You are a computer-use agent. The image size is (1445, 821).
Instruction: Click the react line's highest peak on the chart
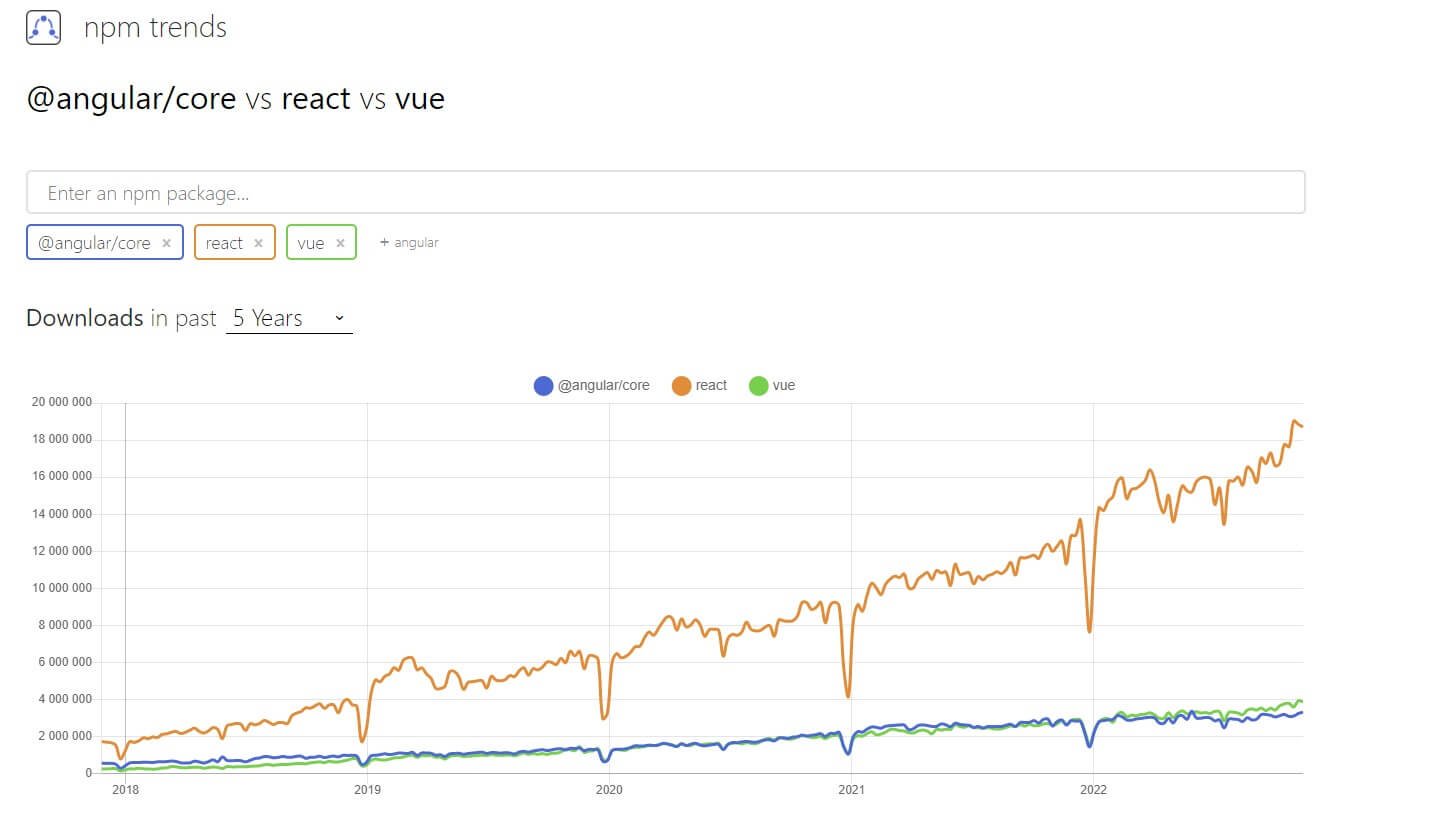tap(1294, 421)
